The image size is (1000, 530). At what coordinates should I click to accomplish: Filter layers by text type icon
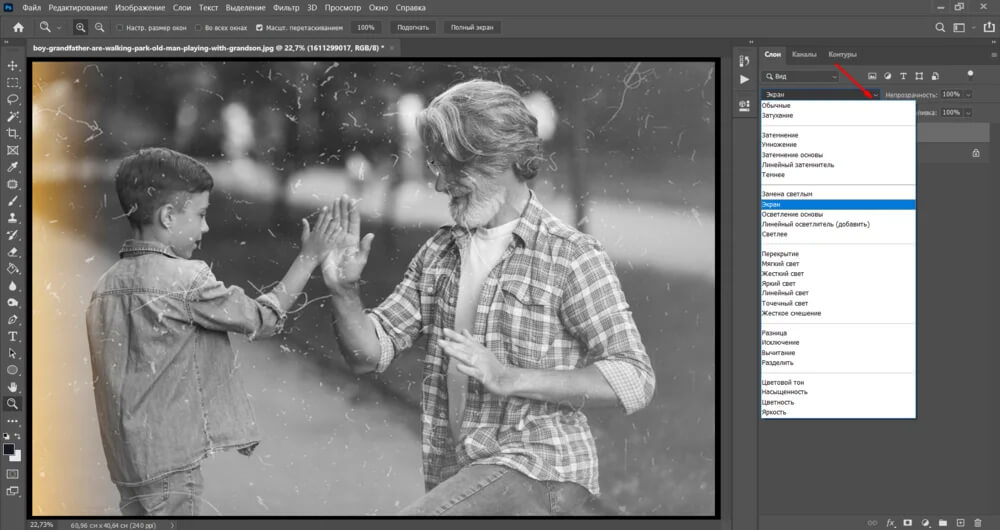tap(904, 76)
